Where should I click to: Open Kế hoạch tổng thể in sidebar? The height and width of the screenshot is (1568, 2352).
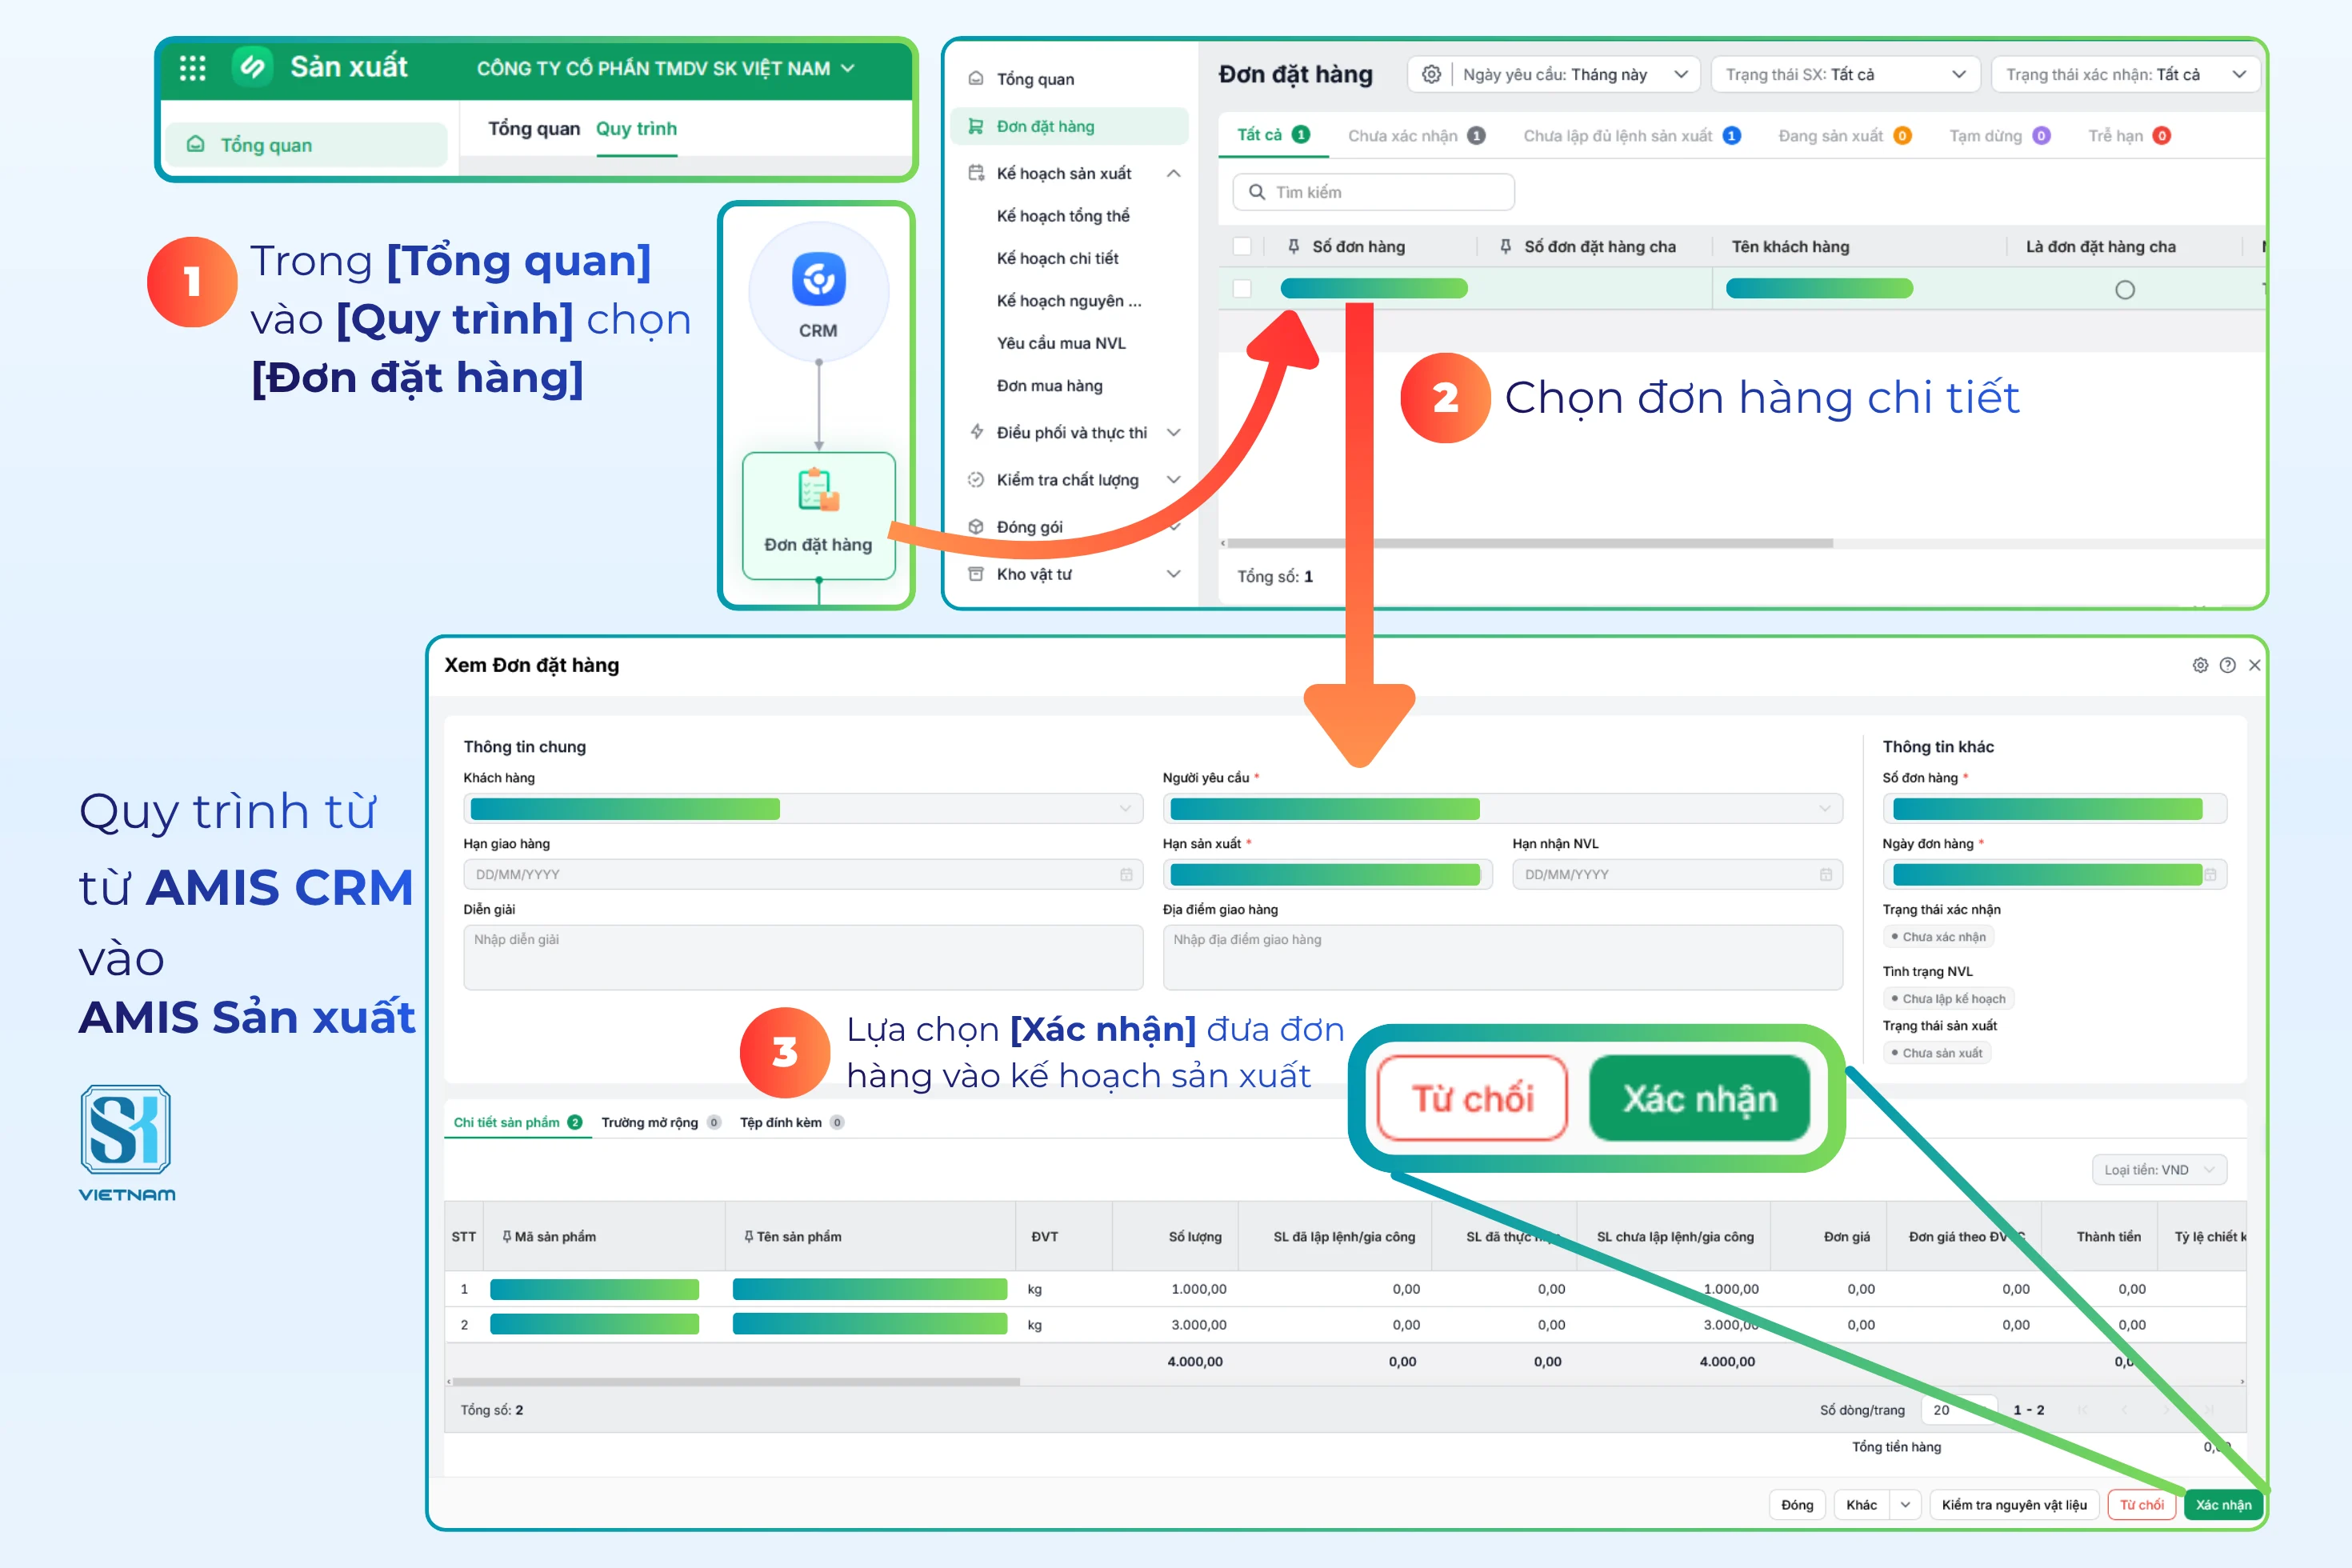(x=1063, y=216)
